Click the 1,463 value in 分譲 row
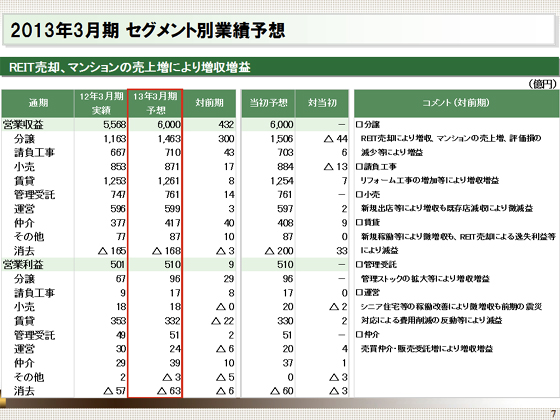This screenshot has width=560, height=420. [x=169, y=139]
